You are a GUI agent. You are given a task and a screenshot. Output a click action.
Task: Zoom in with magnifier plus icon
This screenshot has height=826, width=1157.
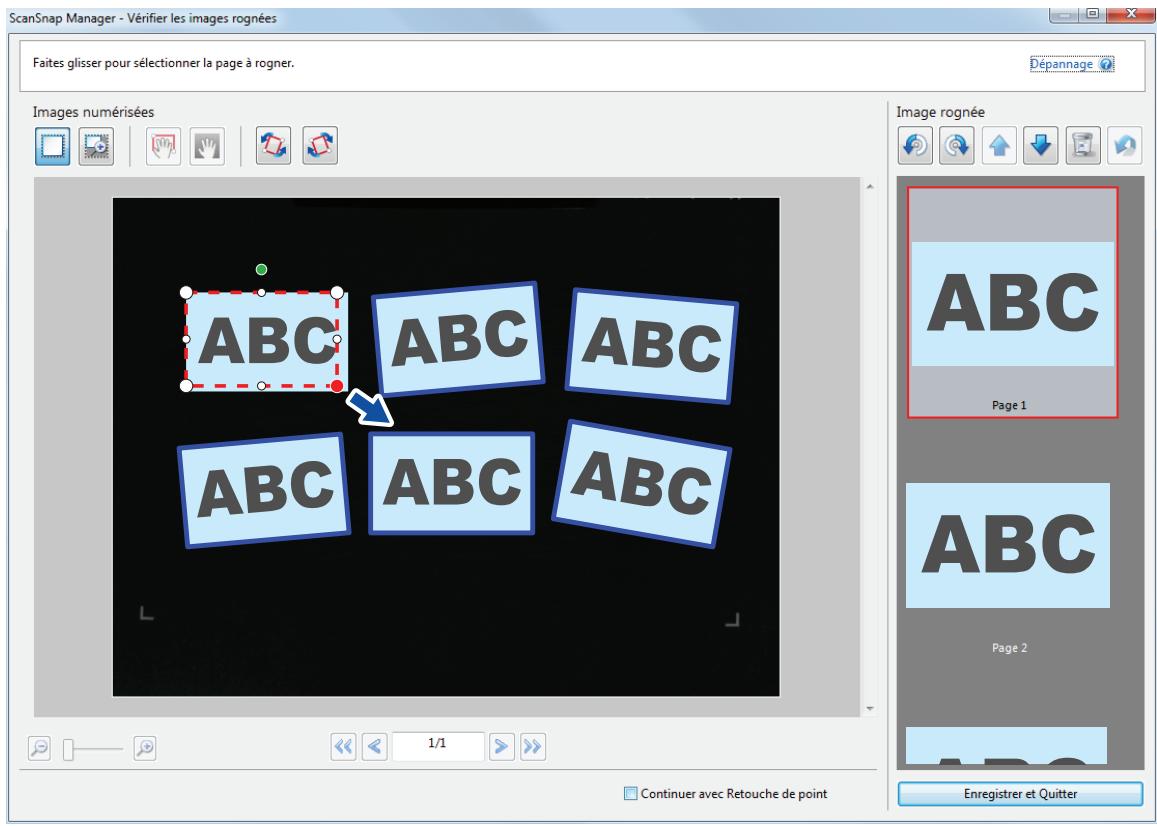click(145, 748)
